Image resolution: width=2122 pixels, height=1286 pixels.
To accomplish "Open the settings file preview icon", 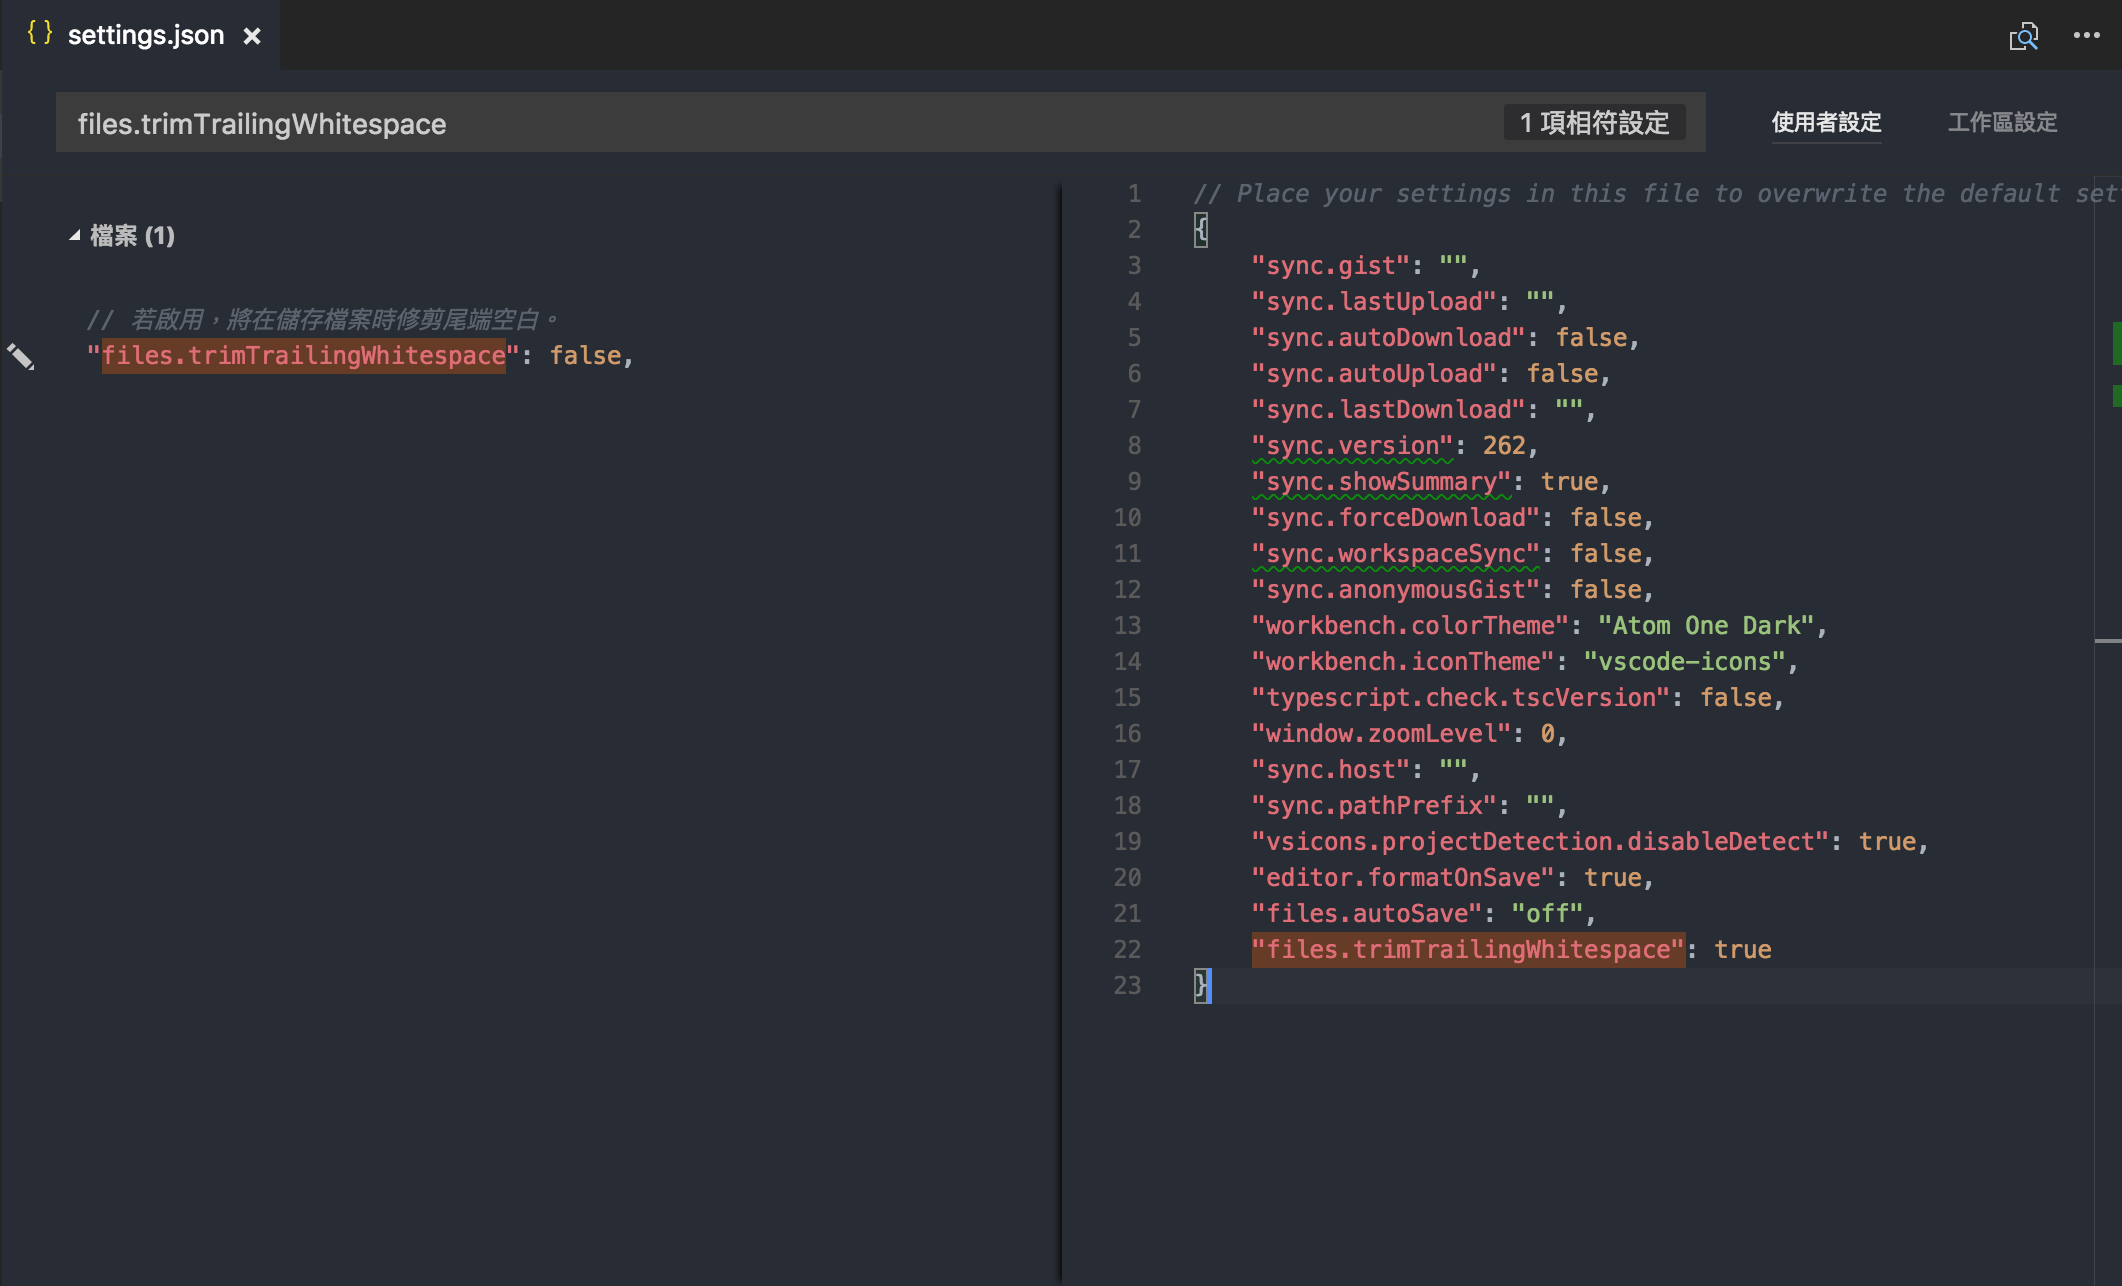I will click(2024, 36).
